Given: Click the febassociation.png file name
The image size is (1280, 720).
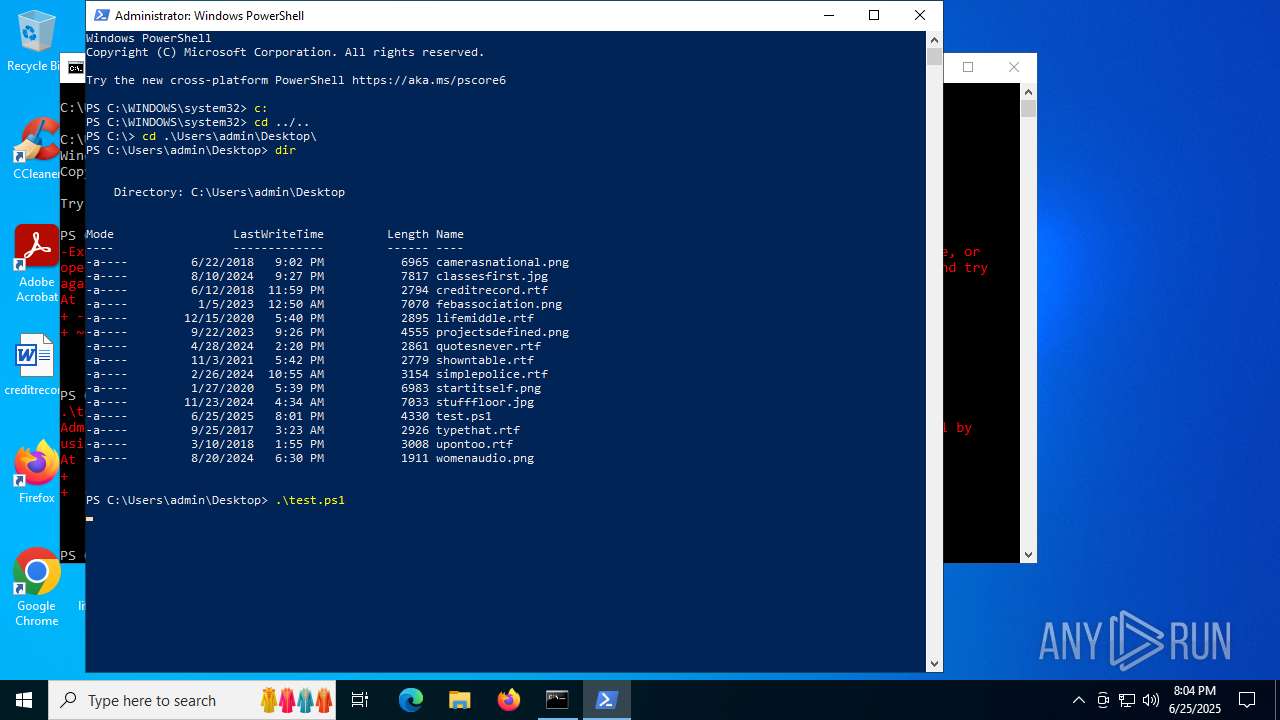Looking at the screenshot, I should click(x=499, y=304).
